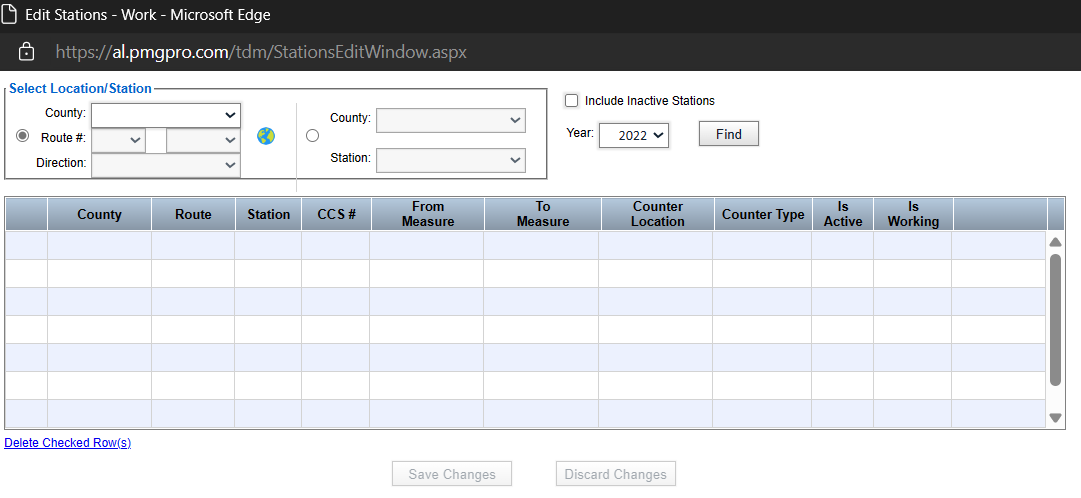Click the Discard Changes button

tap(616, 474)
